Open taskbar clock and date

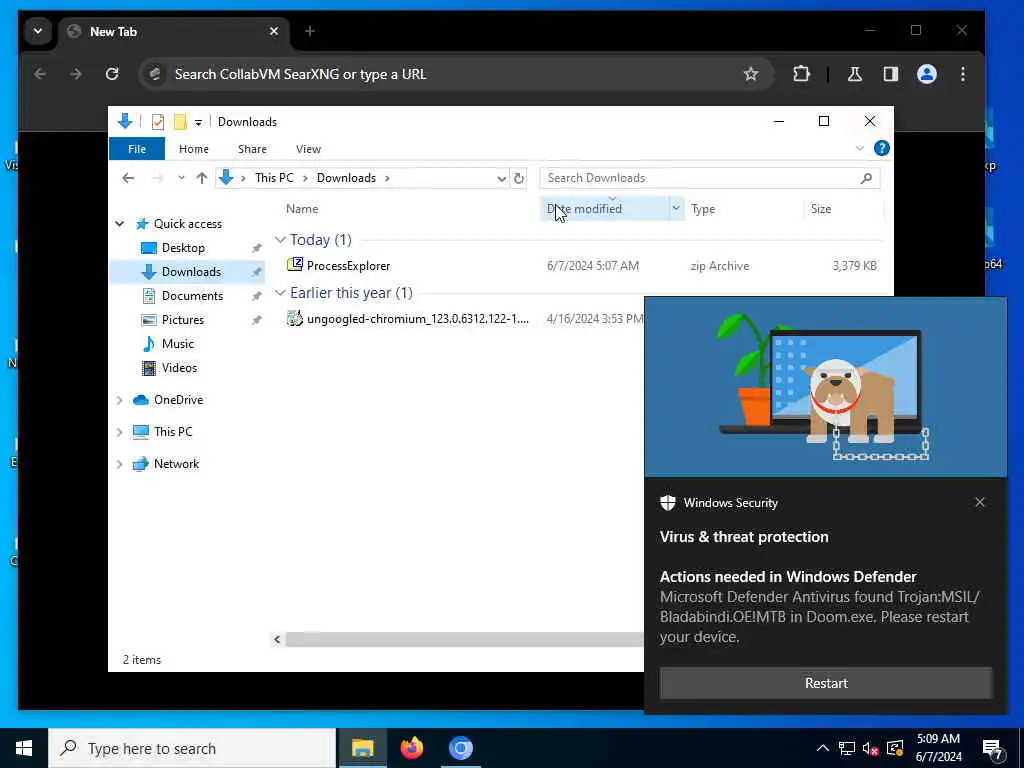pyautogui.click(x=938, y=748)
